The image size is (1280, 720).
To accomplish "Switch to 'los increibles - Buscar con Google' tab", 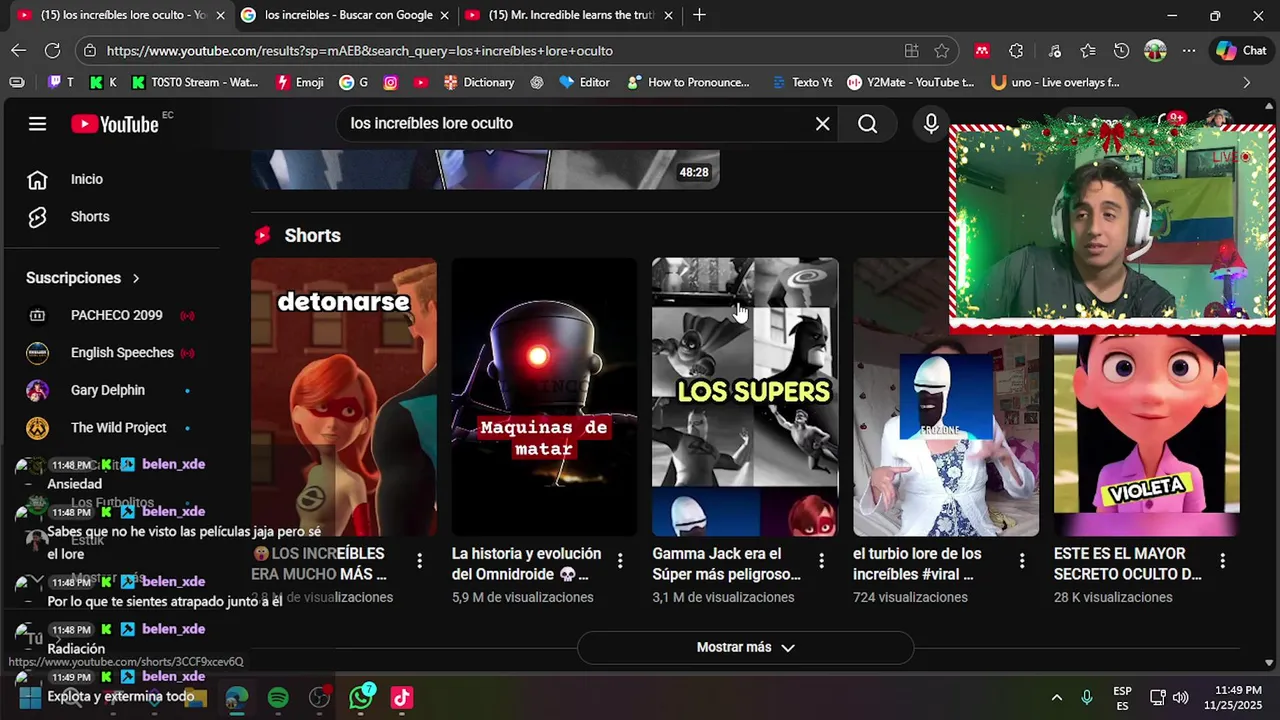I will (x=348, y=15).
